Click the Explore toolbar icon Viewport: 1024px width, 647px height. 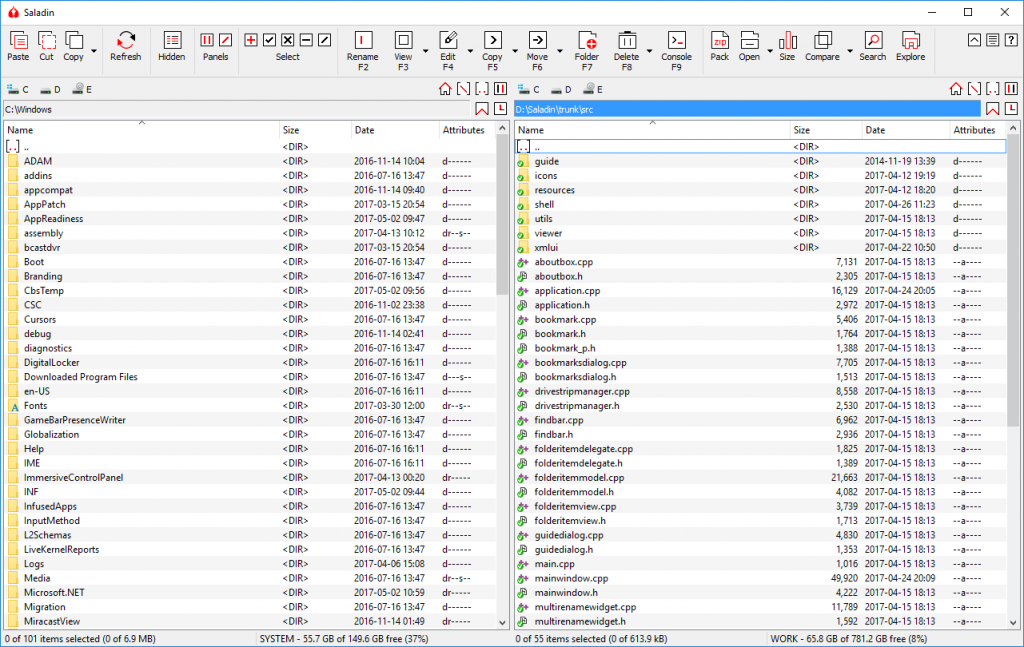910,46
